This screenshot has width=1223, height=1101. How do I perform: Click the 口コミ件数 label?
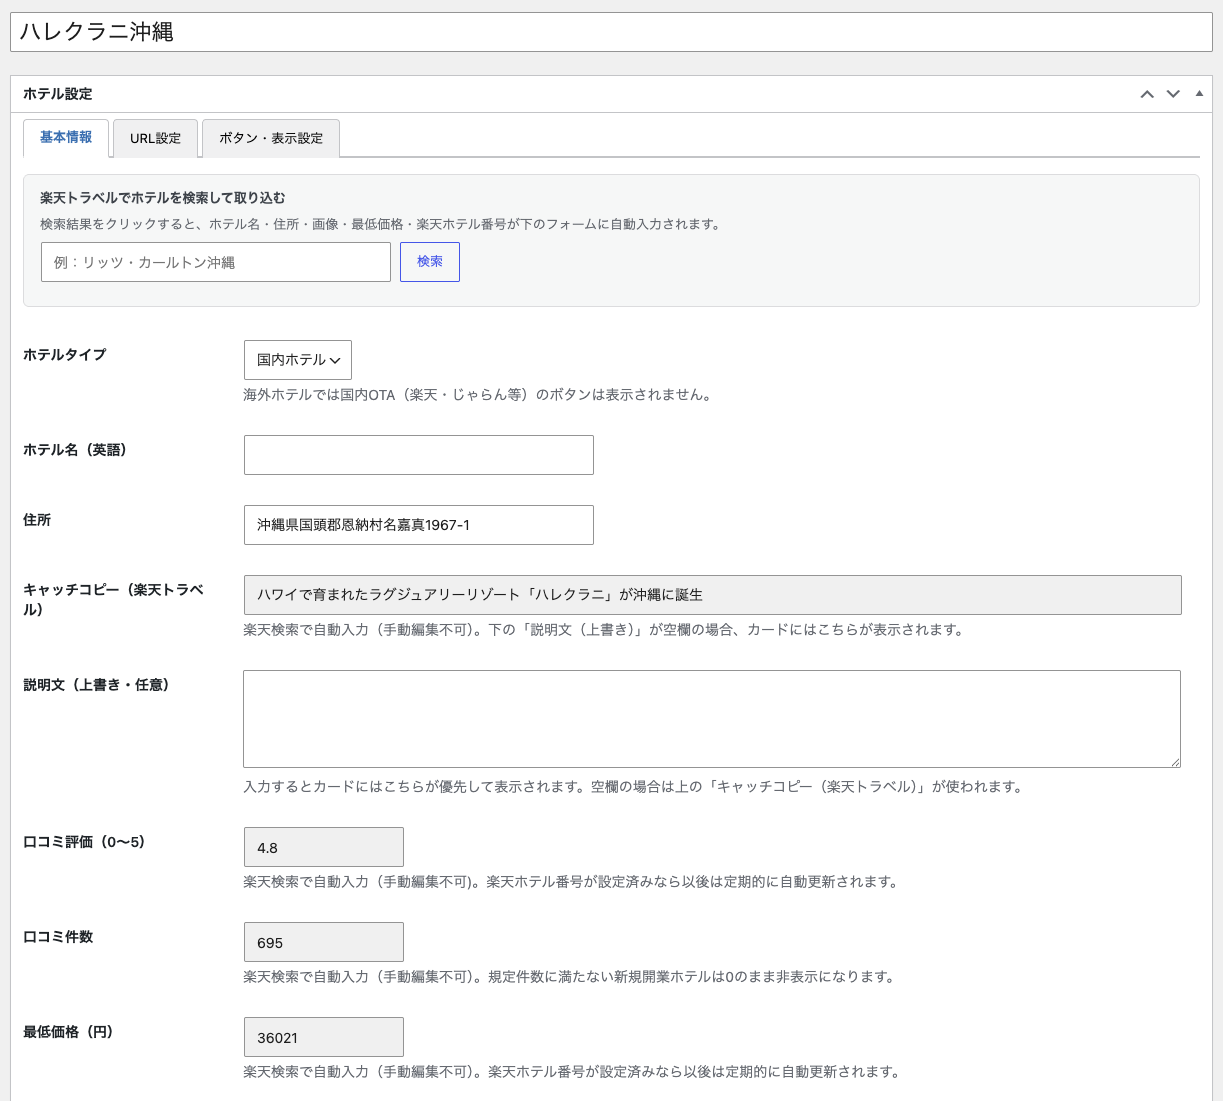click(x=58, y=937)
